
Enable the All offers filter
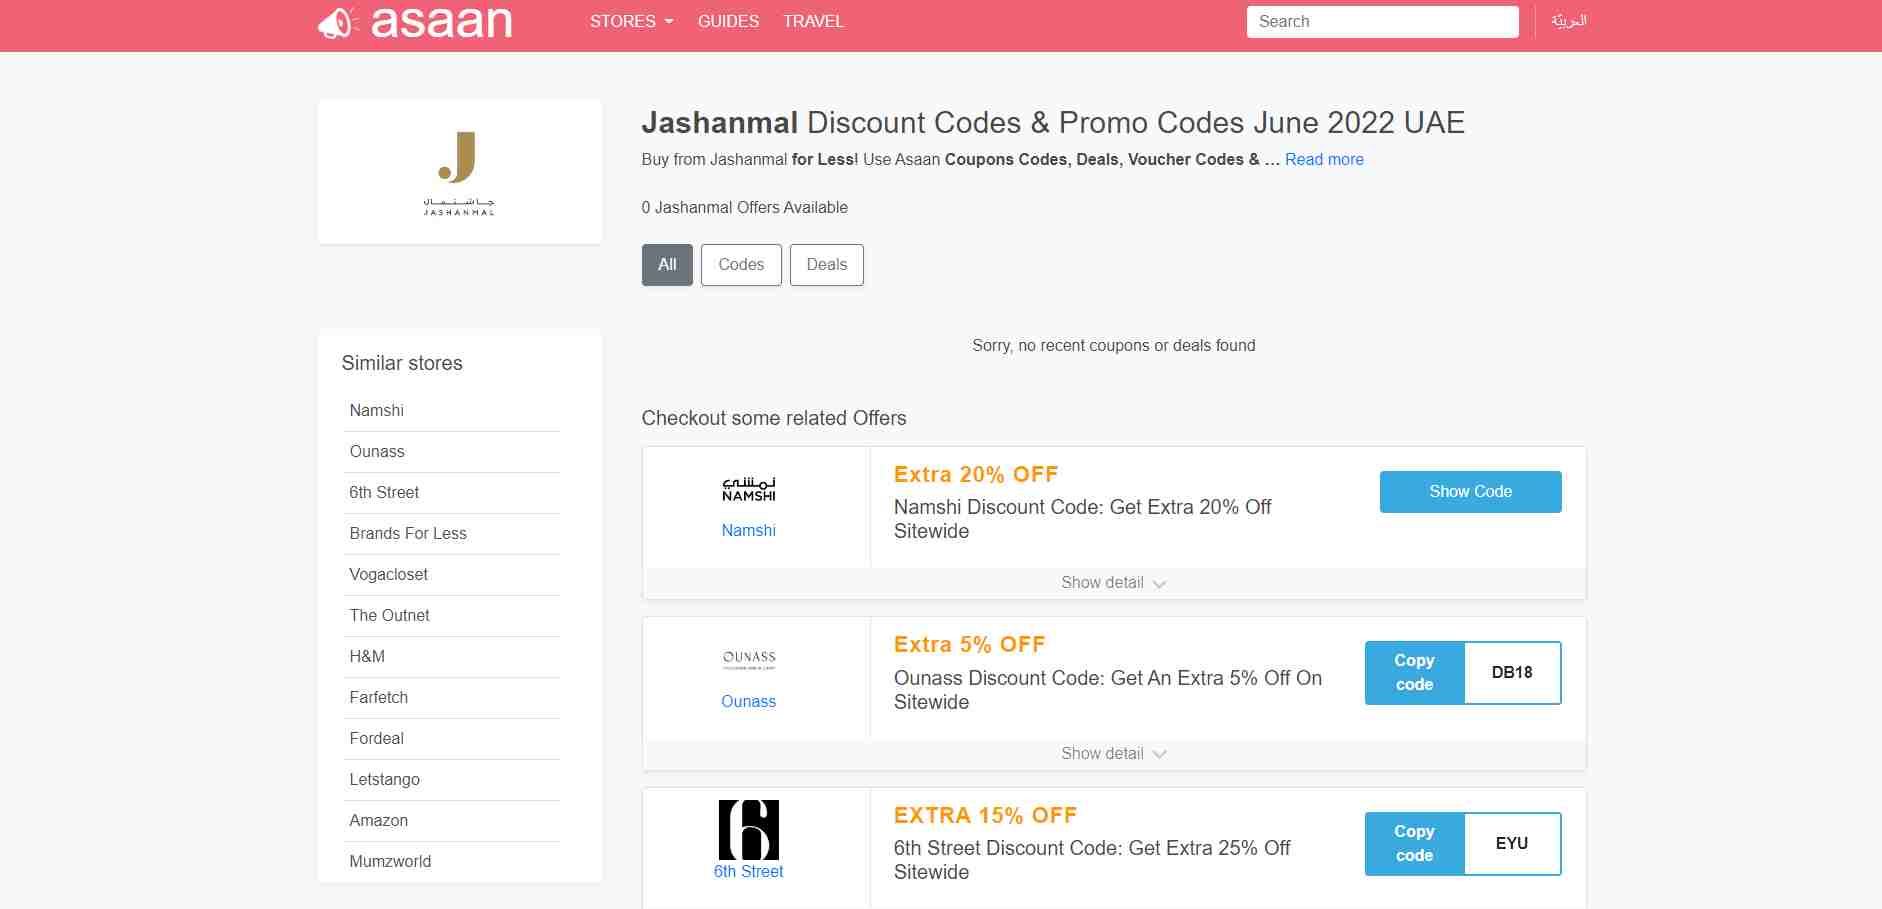[666, 265]
